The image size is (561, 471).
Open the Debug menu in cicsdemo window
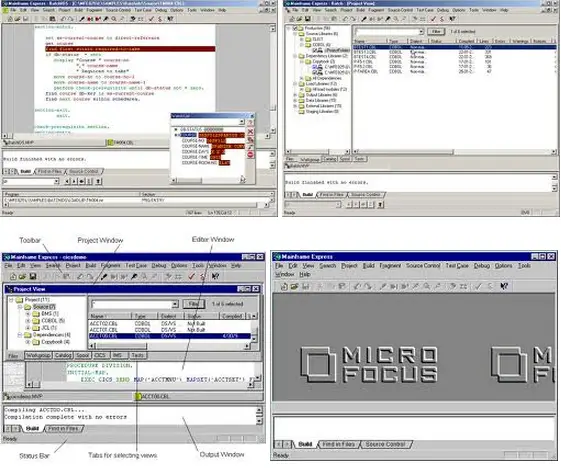[159, 266]
